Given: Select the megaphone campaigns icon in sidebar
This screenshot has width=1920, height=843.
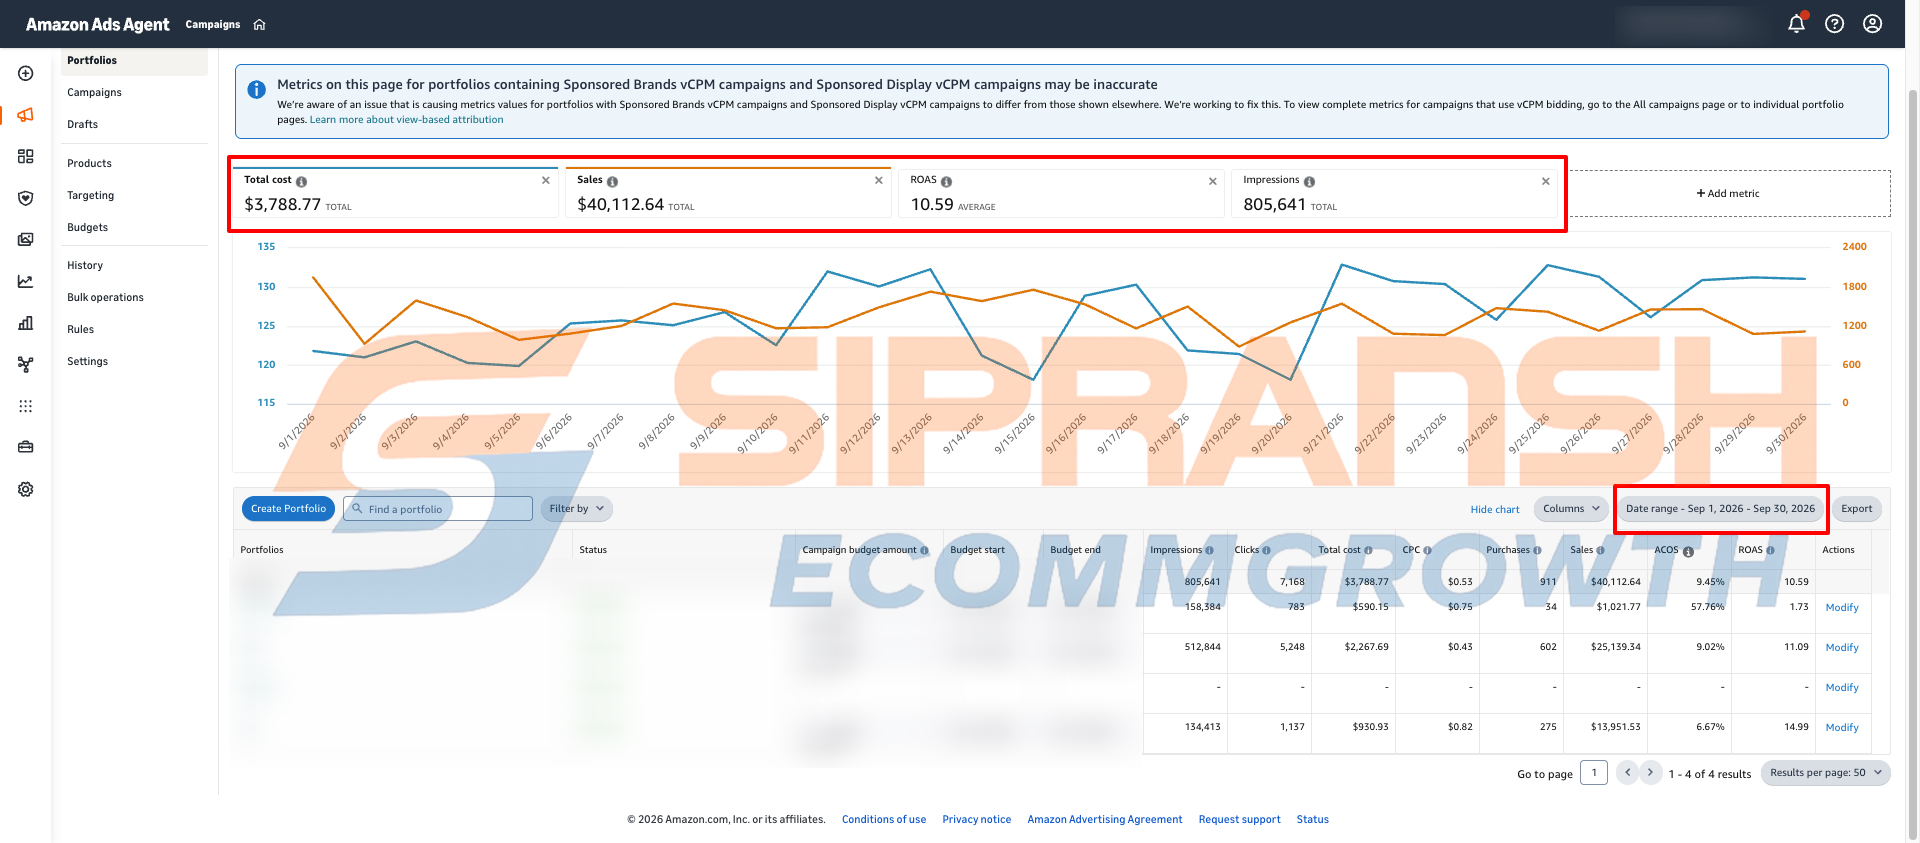Looking at the screenshot, I should pyautogui.click(x=26, y=115).
